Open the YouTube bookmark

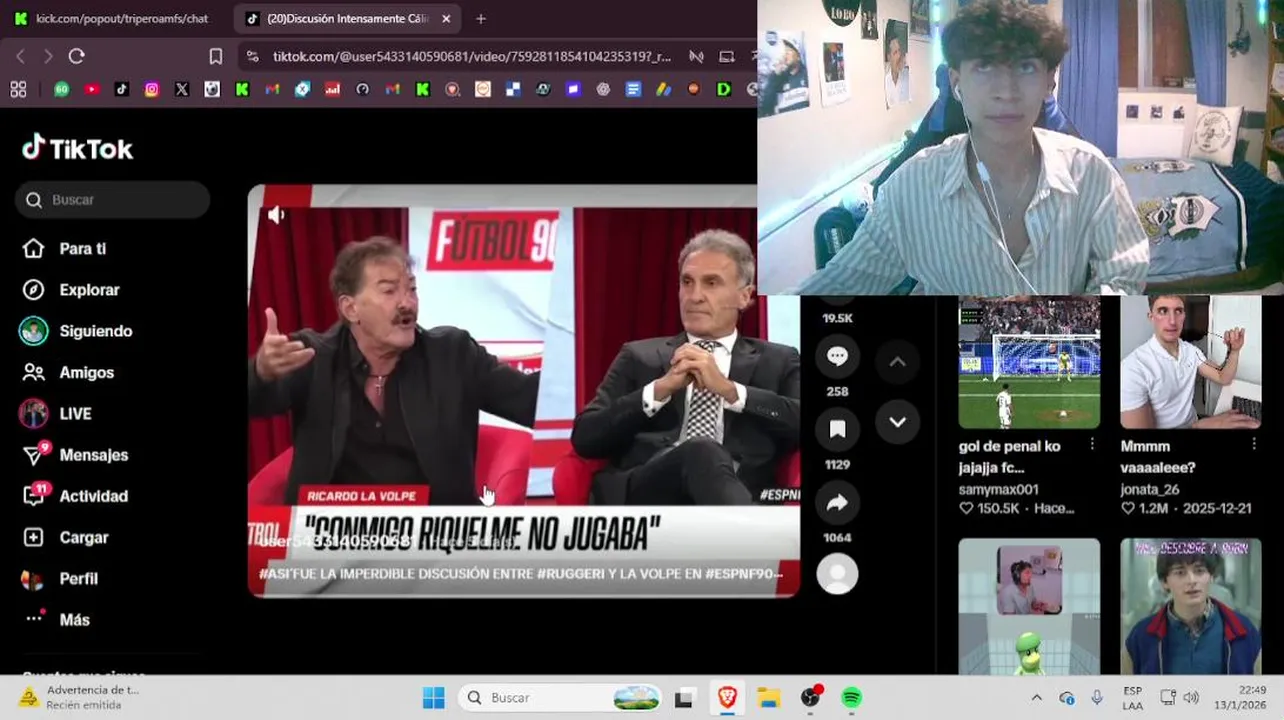(92, 89)
